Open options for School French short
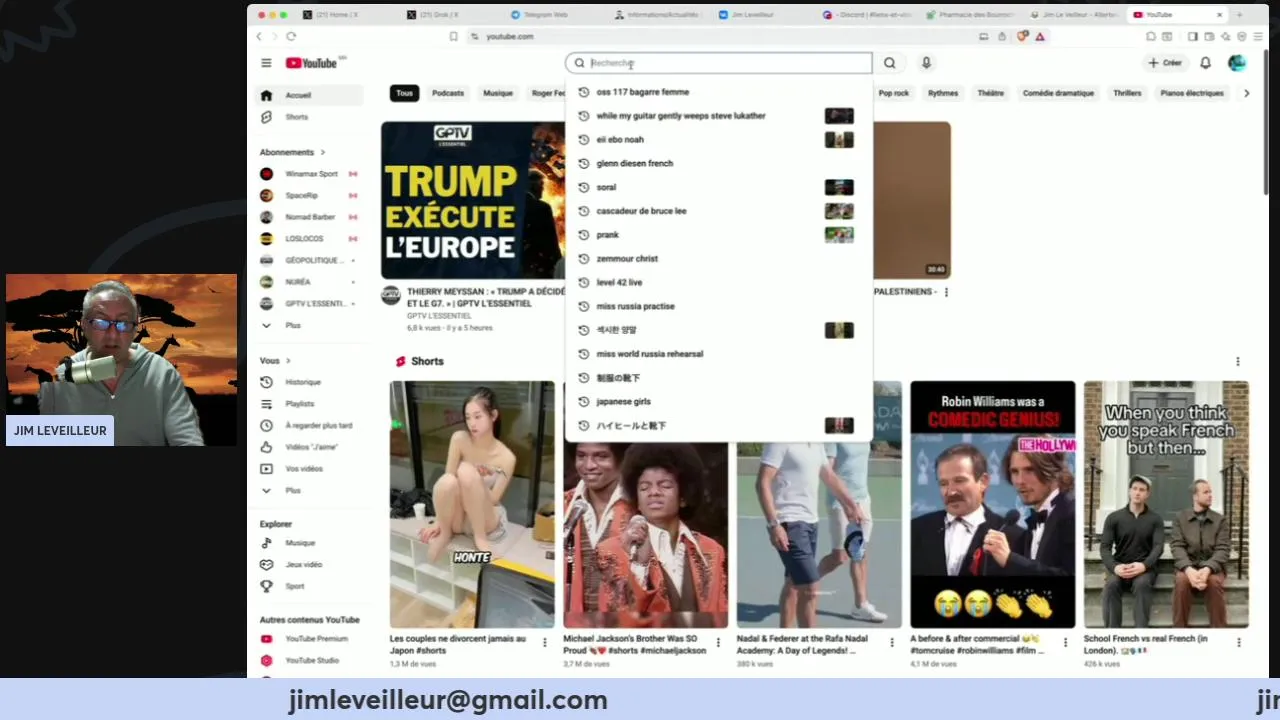This screenshot has width=1280, height=720. tap(1238, 643)
